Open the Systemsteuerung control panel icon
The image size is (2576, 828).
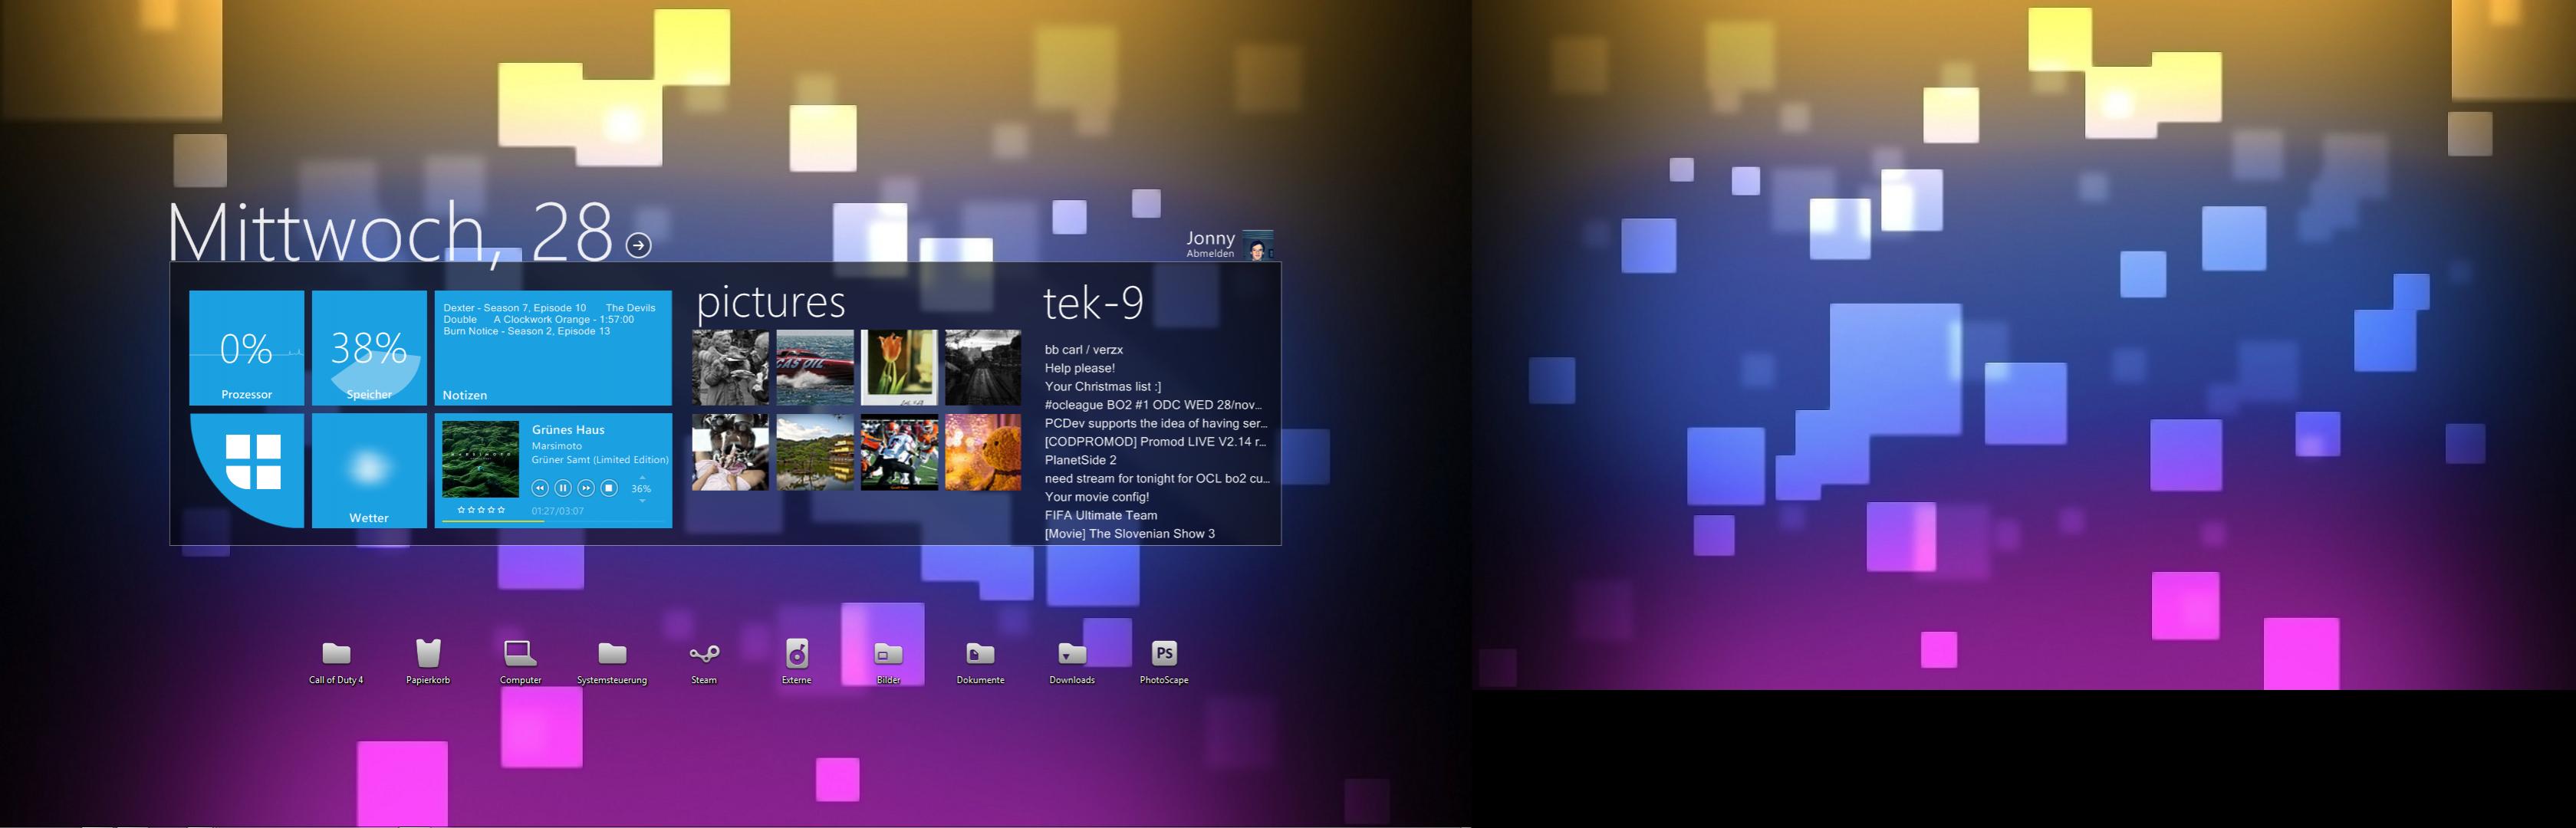pyautogui.click(x=612, y=654)
